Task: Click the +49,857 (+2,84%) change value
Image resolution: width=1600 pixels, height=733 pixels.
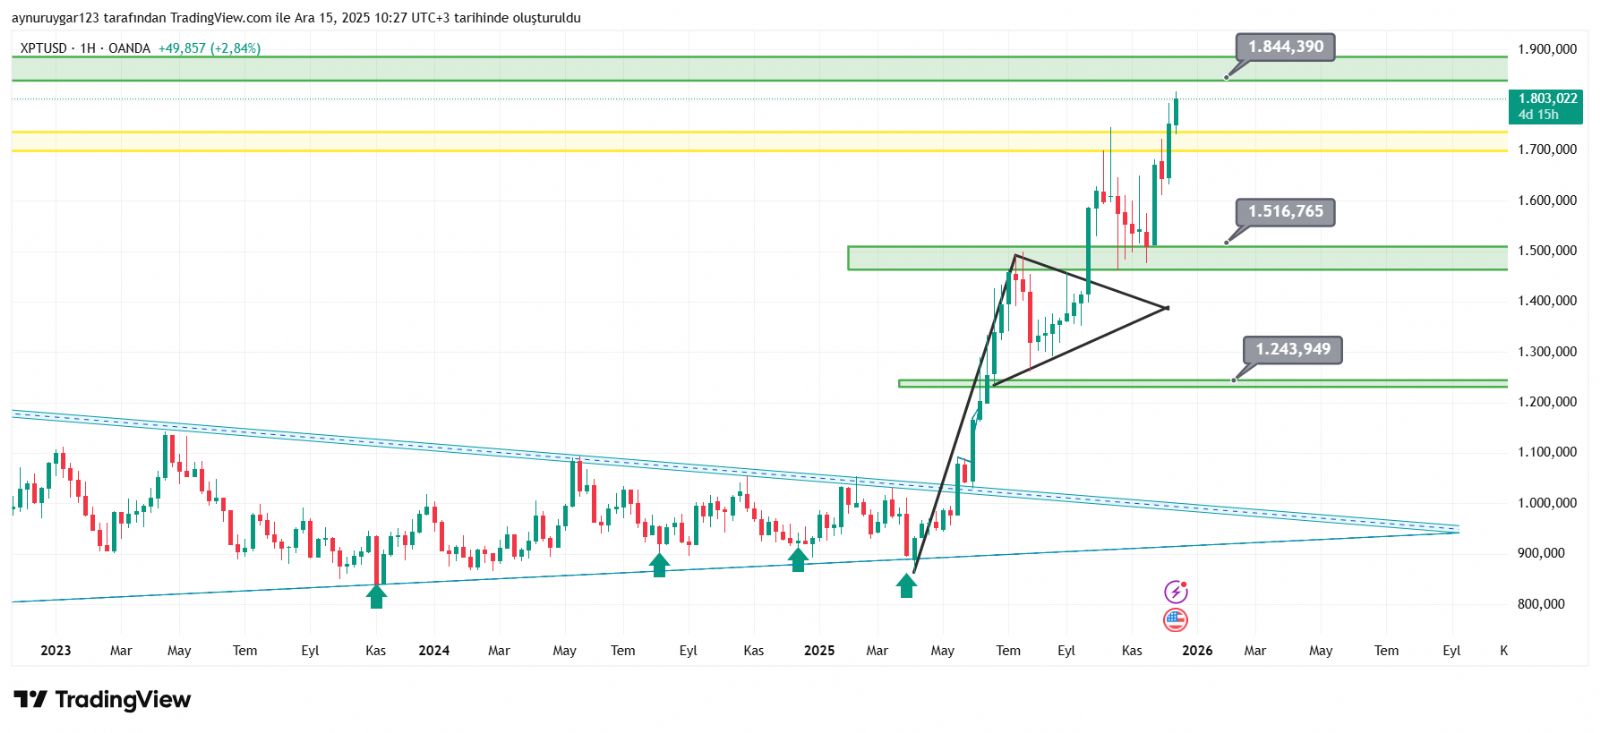Action: pos(209,48)
